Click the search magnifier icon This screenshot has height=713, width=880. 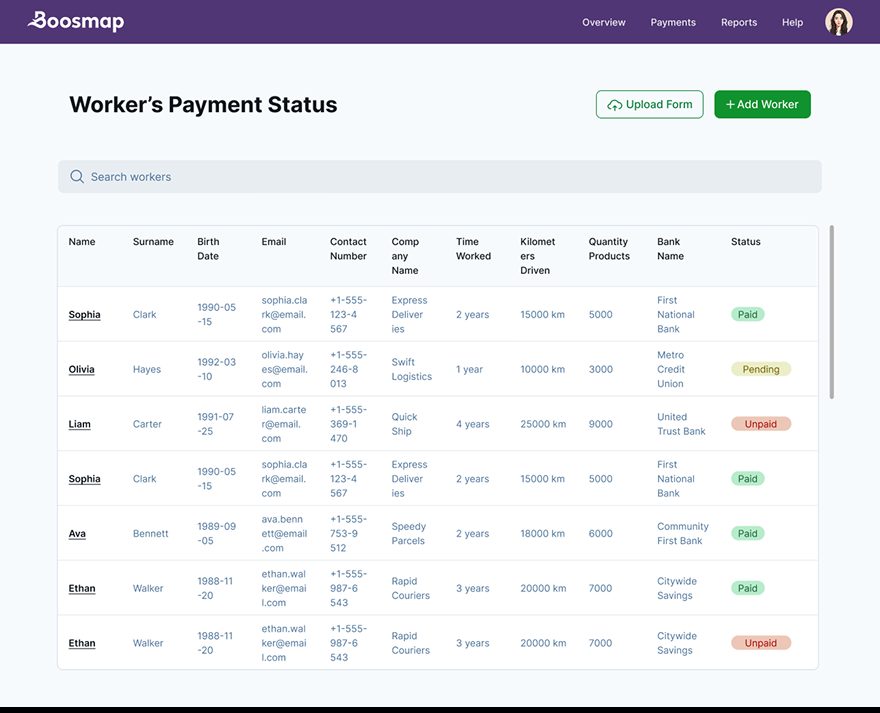click(77, 177)
